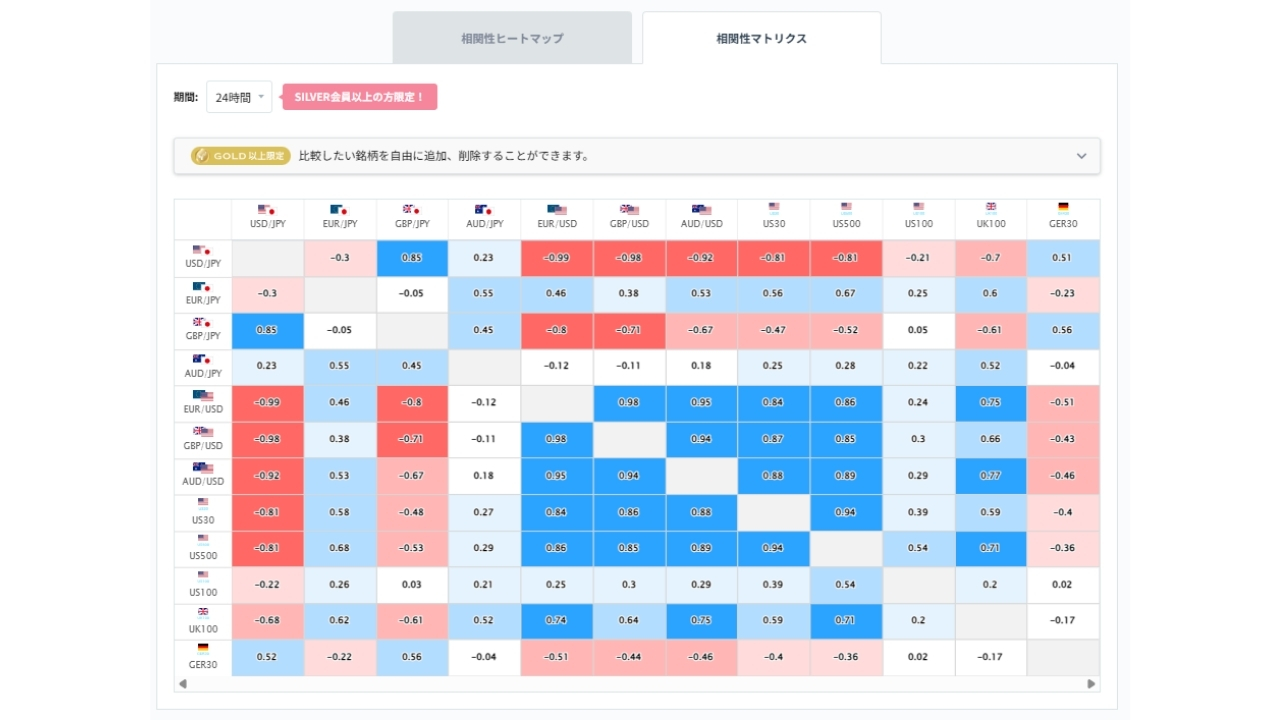Select 0.52 in GER30 row, USD/JPY column
This screenshot has width=1280, height=720.
click(x=267, y=657)
